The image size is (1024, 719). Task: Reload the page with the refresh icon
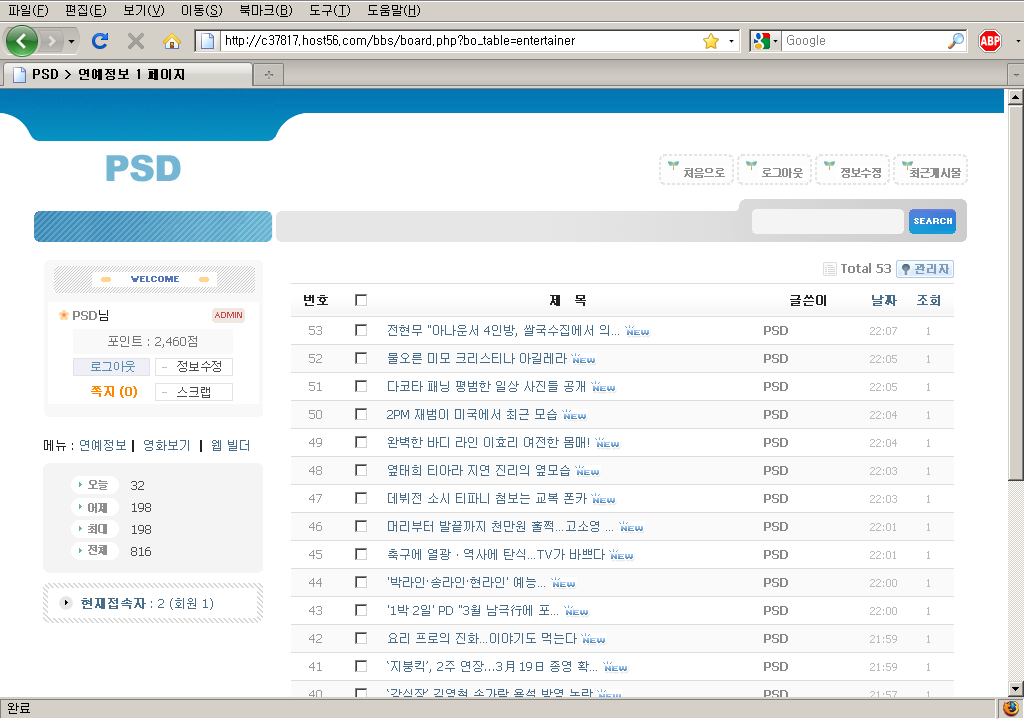click(100, 41)
